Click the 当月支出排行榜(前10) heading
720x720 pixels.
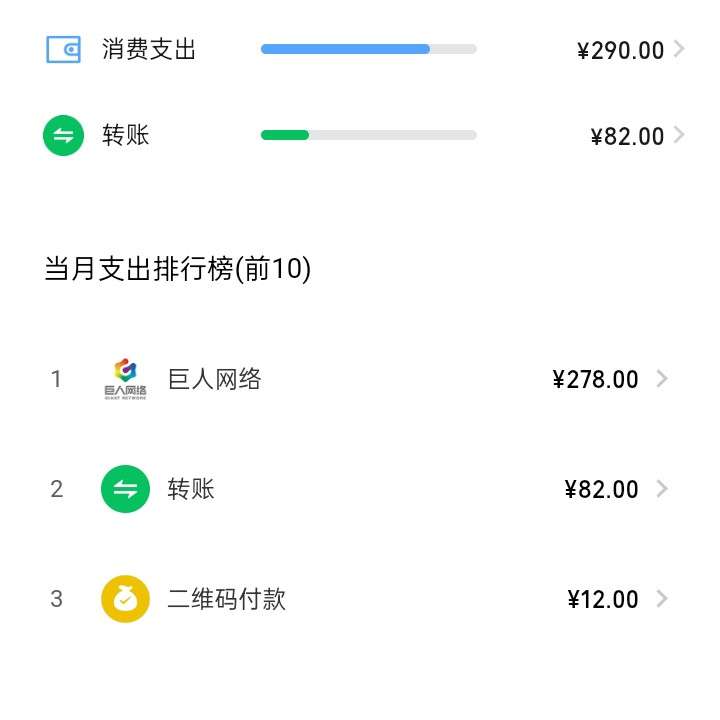coord(178,269)
